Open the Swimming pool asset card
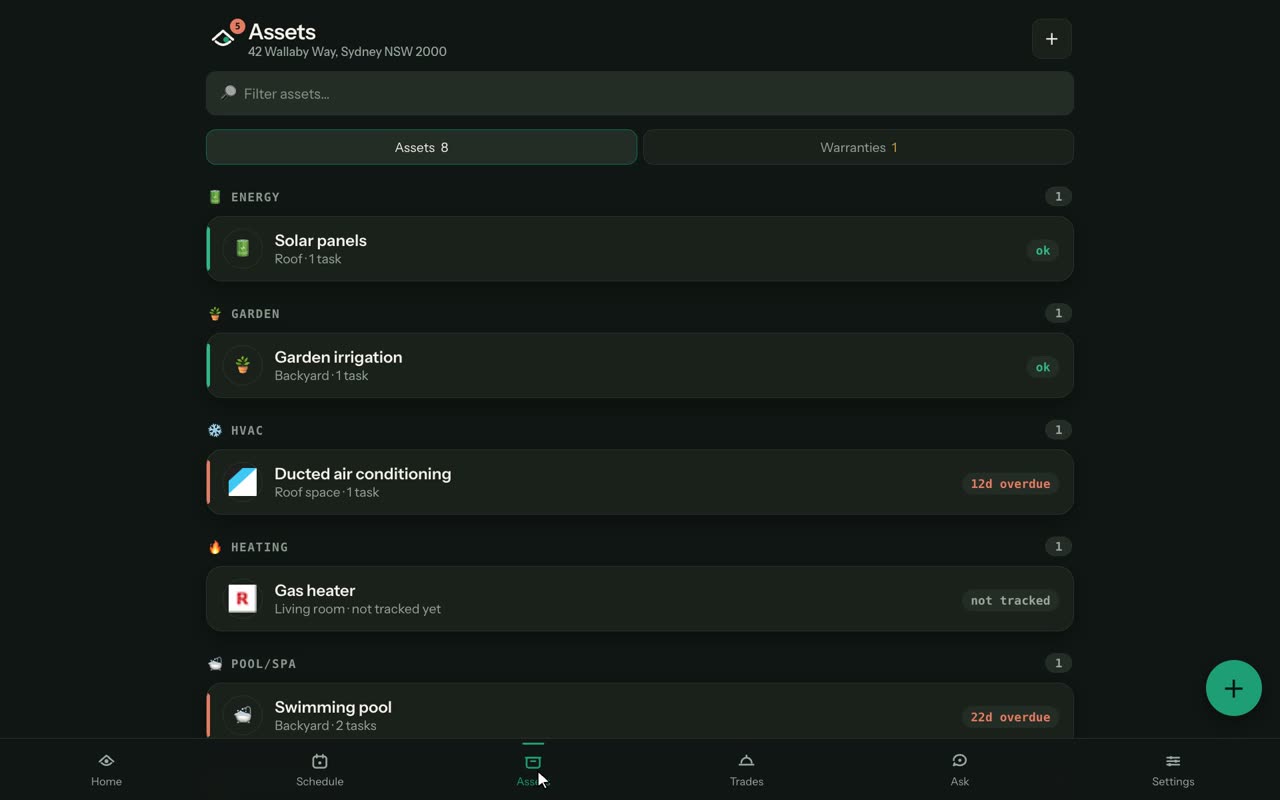This screenshot has width=1280, height=800. tap(640, 711)
